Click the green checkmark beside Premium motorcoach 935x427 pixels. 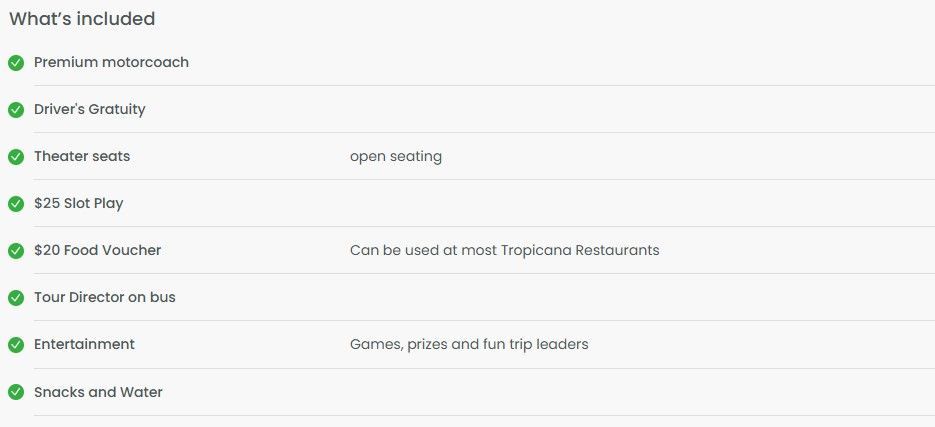pos(16,63)
